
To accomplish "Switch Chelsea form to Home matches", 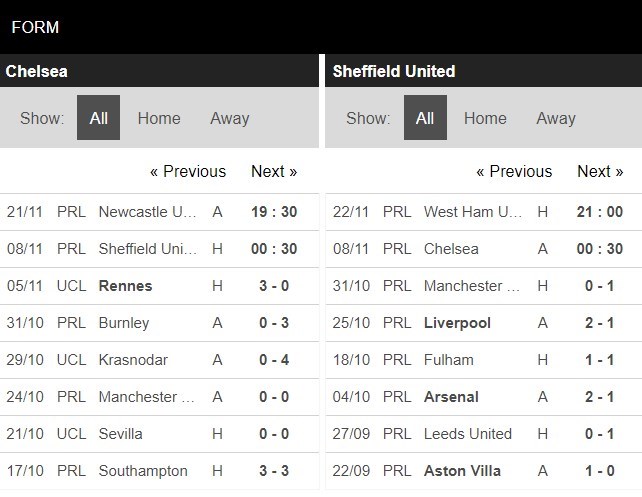I will pyautogui.click(x=159, y=118).
